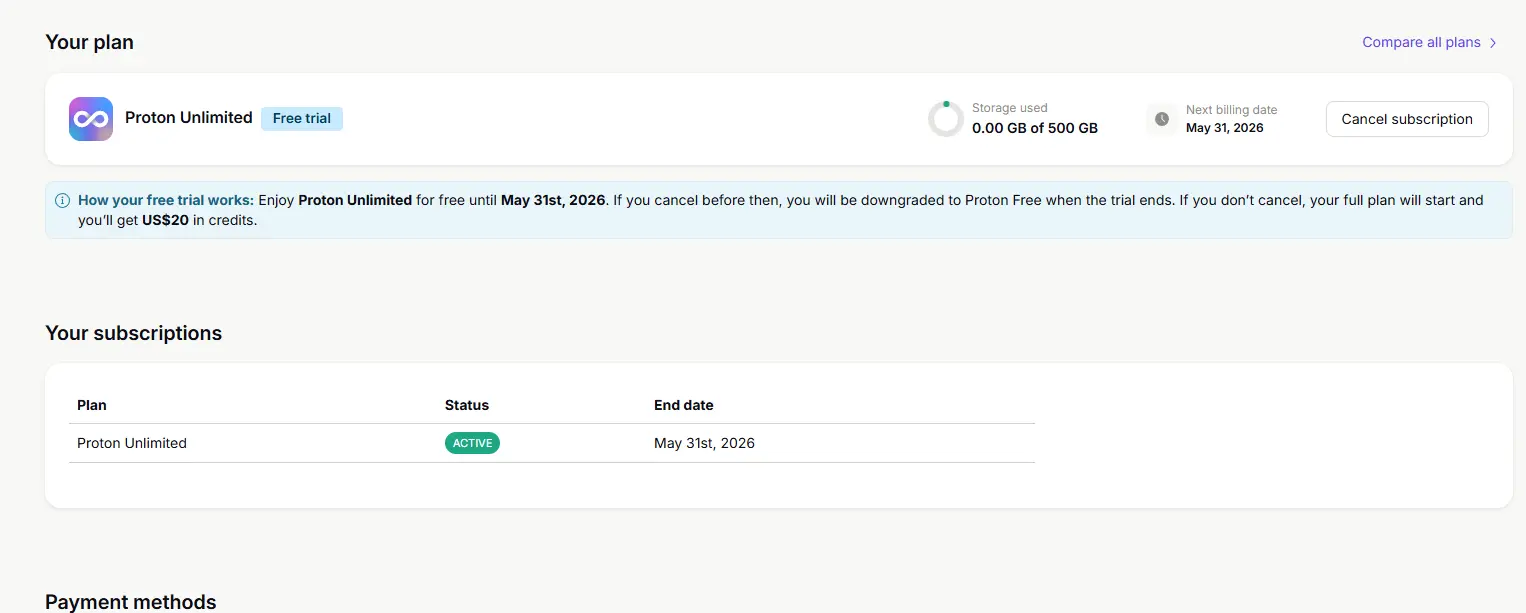Click the Proton Unlimited plan name title

(188, 118)
